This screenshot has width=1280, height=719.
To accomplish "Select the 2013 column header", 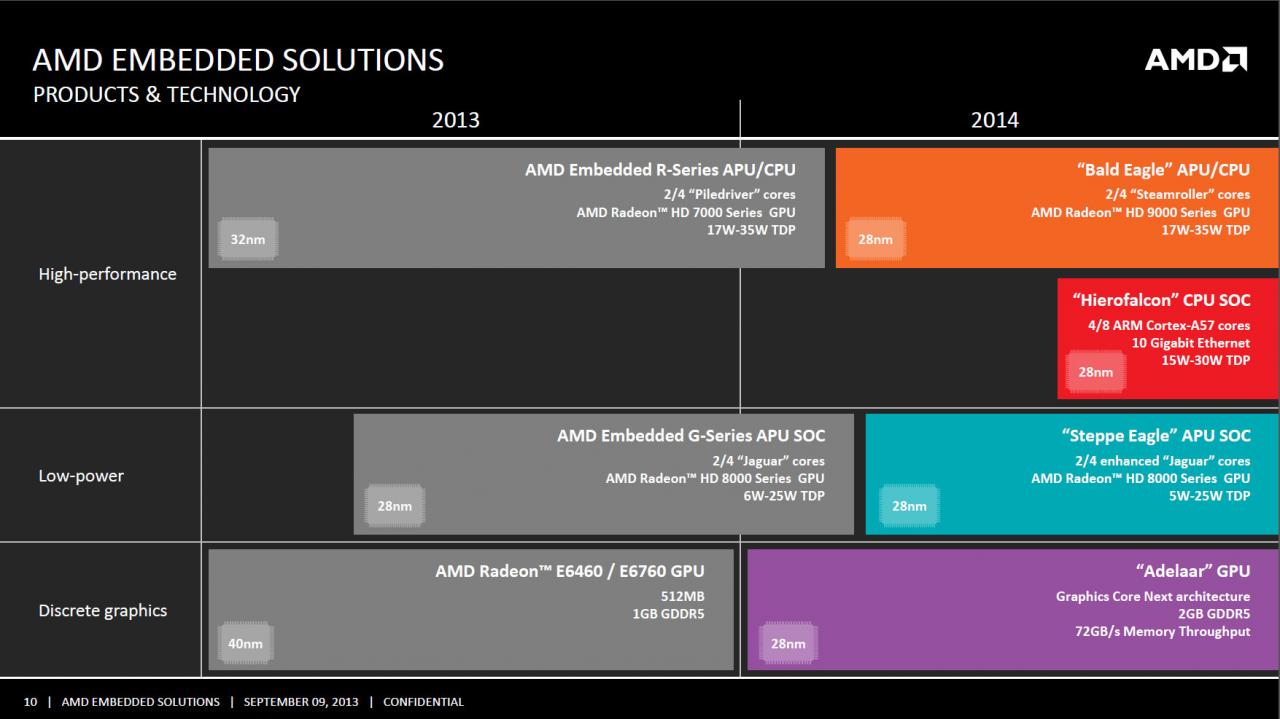I will pos(456,120).
